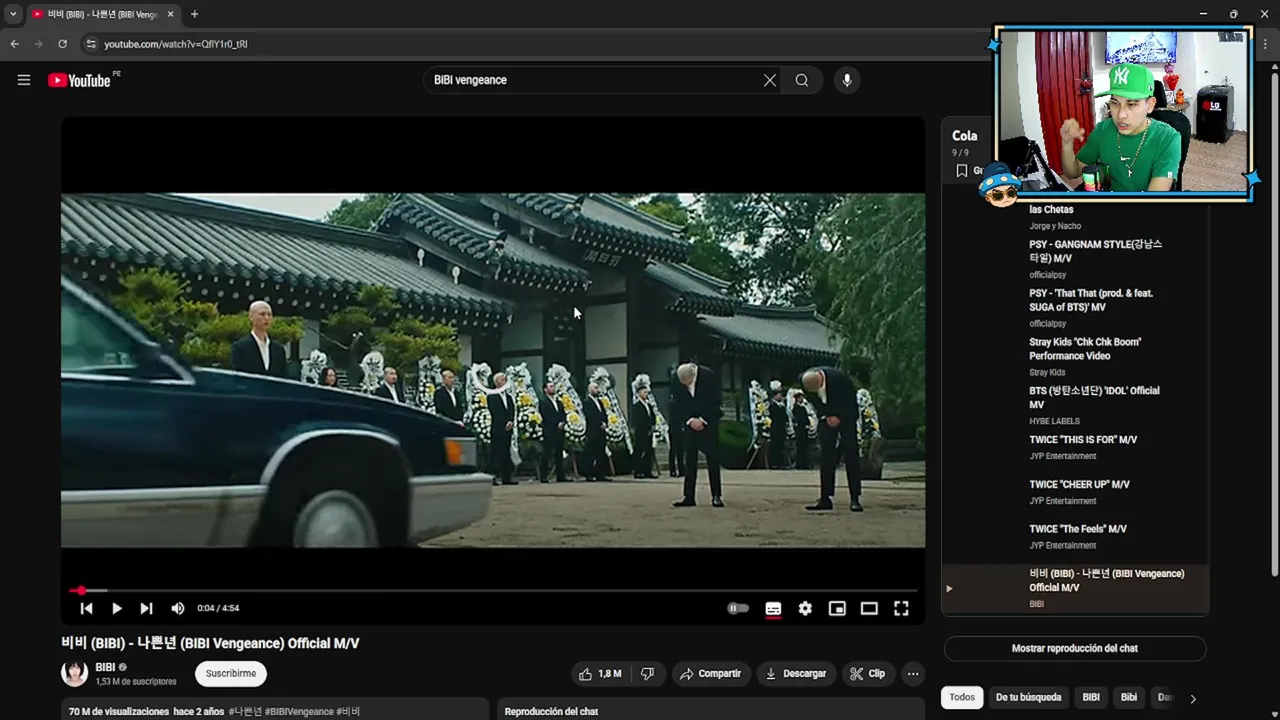The height and width of the screenshot is (720, 1280).
Task: Open #BIBIVengeance hashtag link
Action: (x=299, y=712)
